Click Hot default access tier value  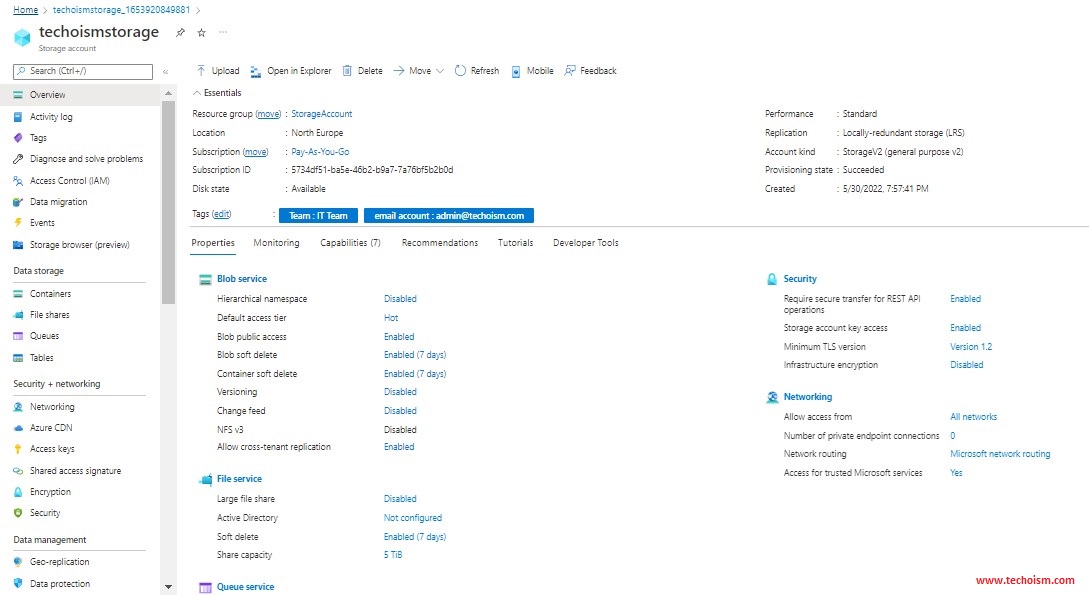click(x=391, y=318)
